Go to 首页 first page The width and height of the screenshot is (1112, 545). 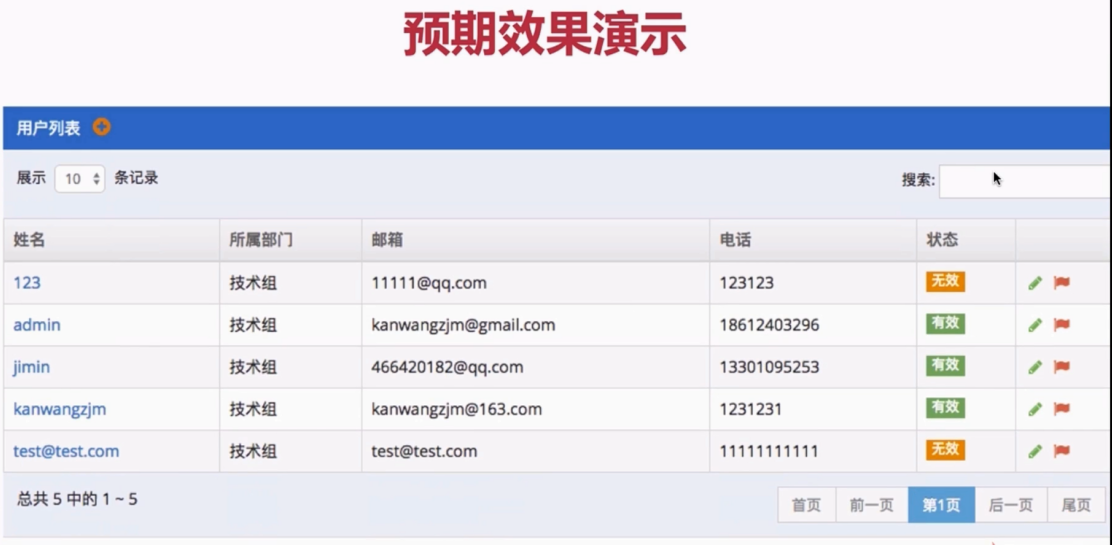click(806, 505)
